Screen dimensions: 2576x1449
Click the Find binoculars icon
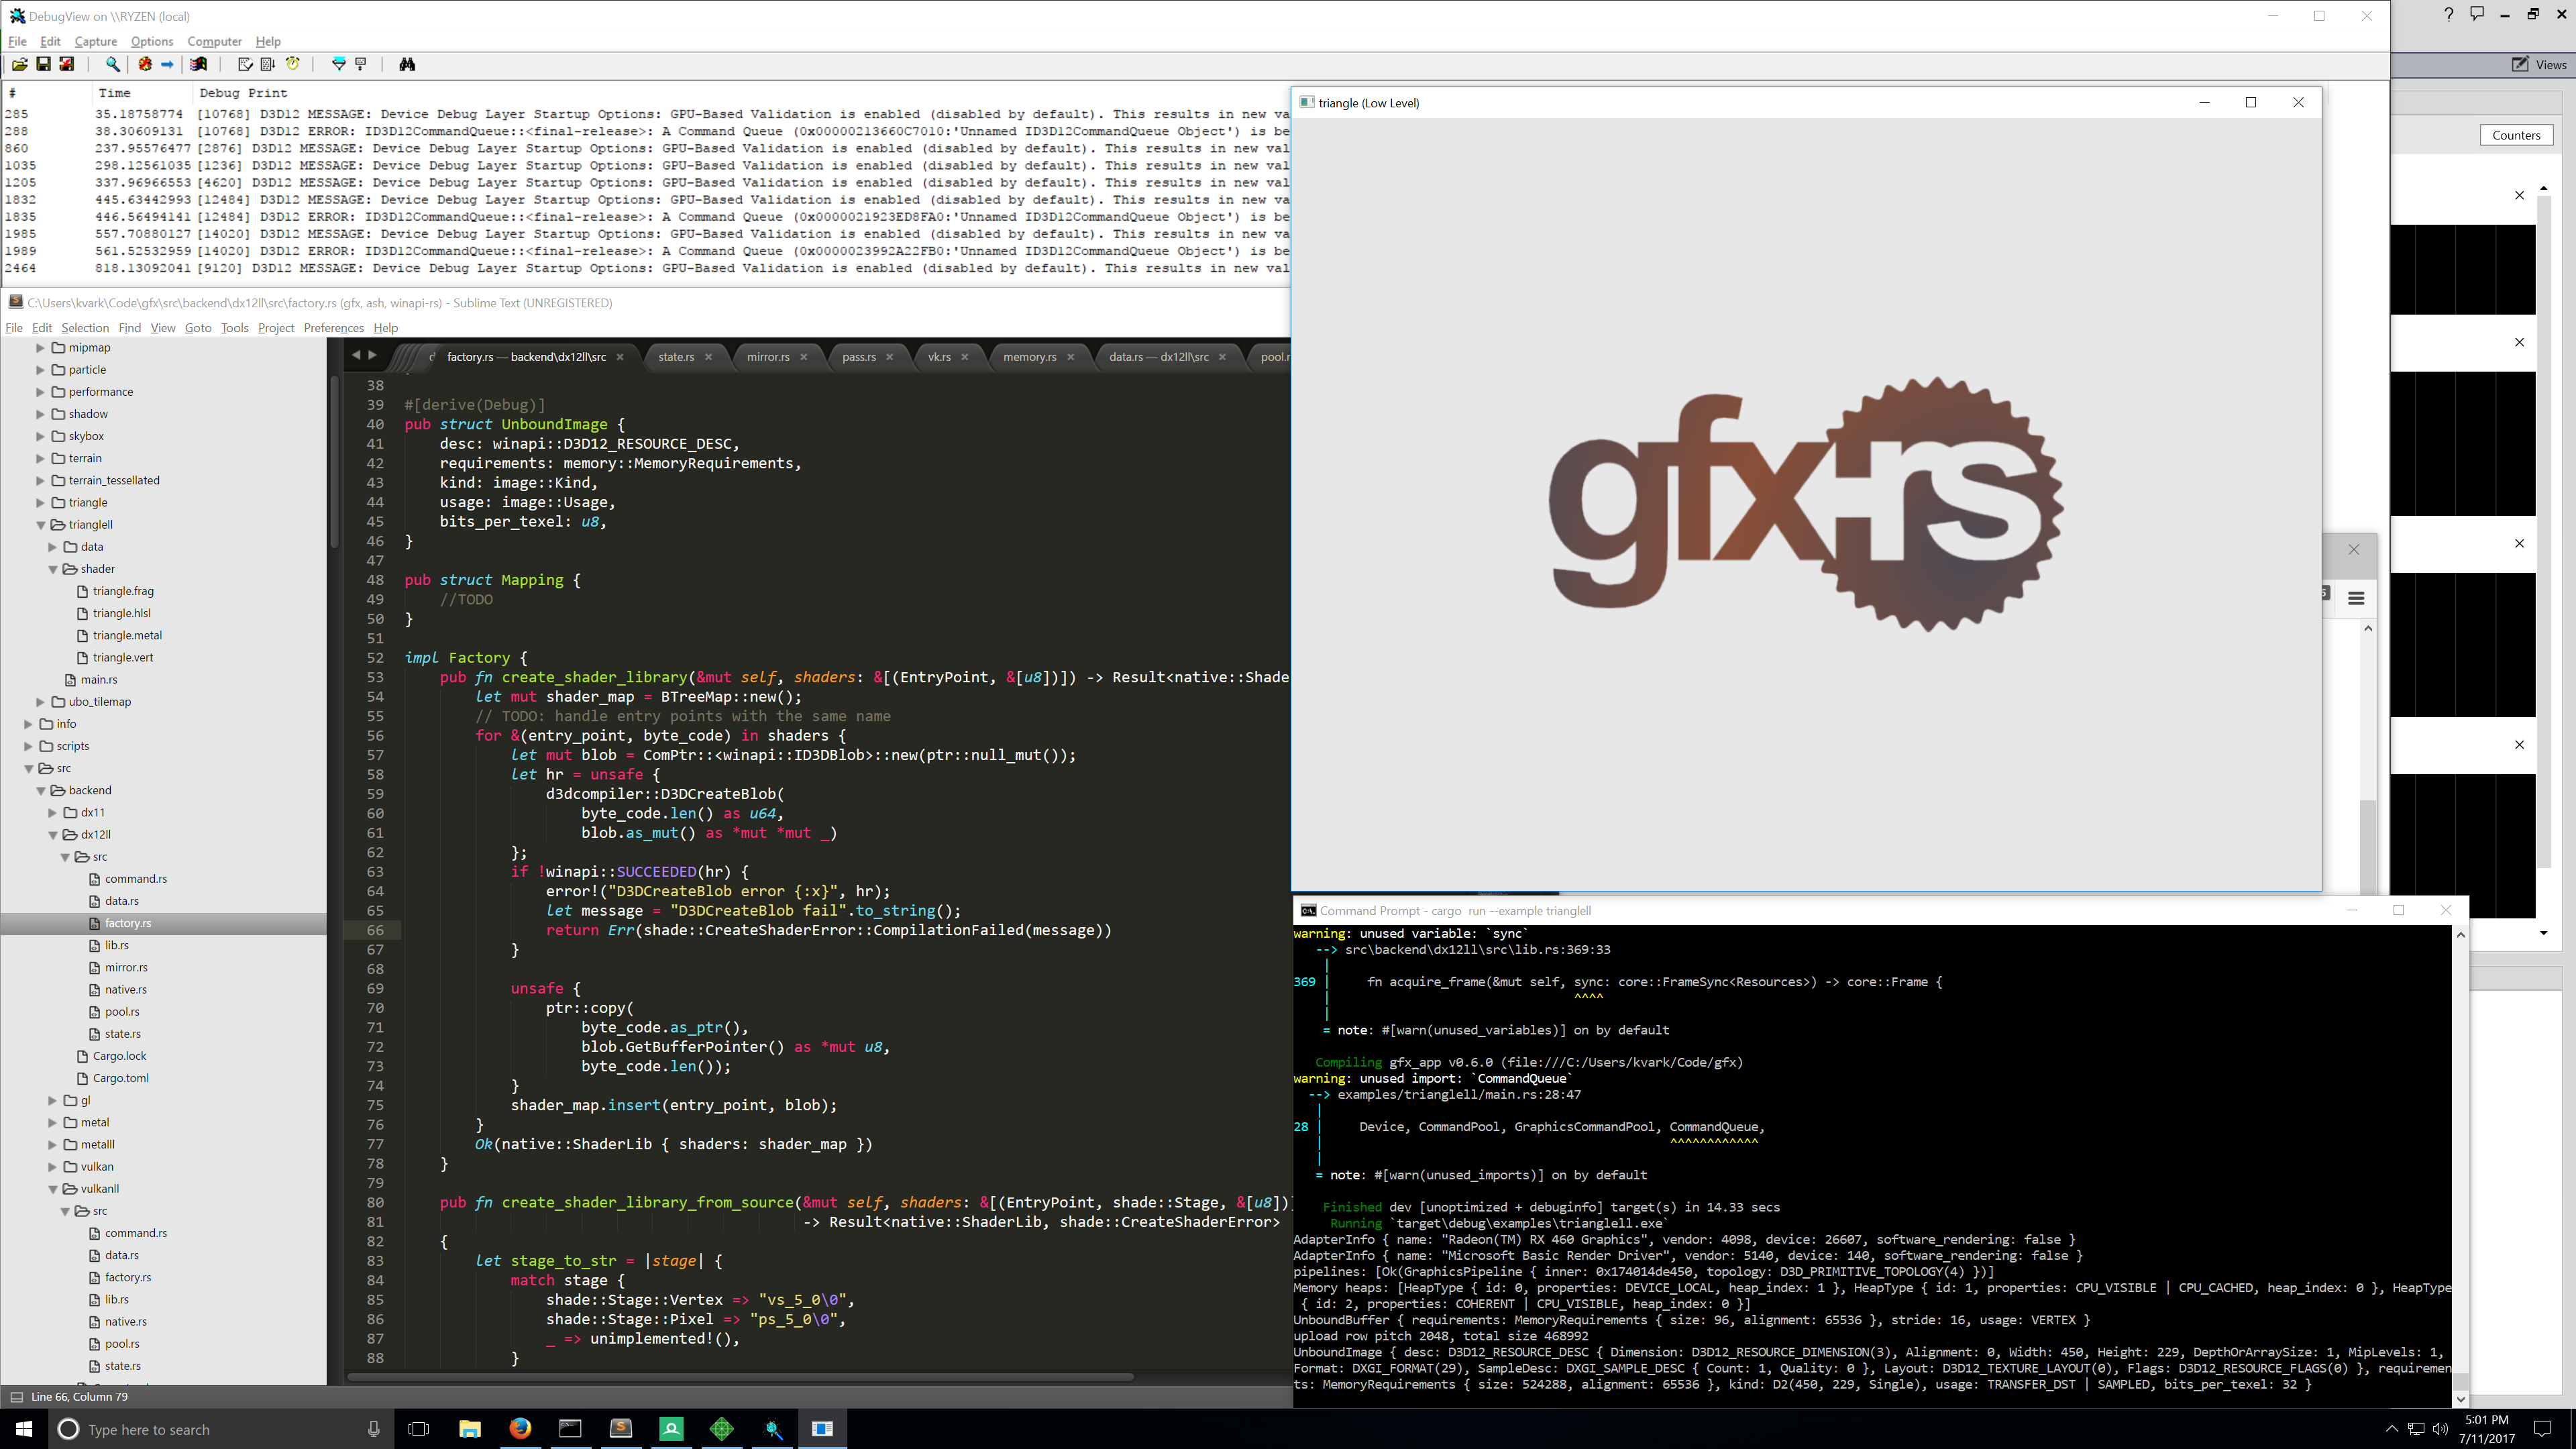click(407, 64)
